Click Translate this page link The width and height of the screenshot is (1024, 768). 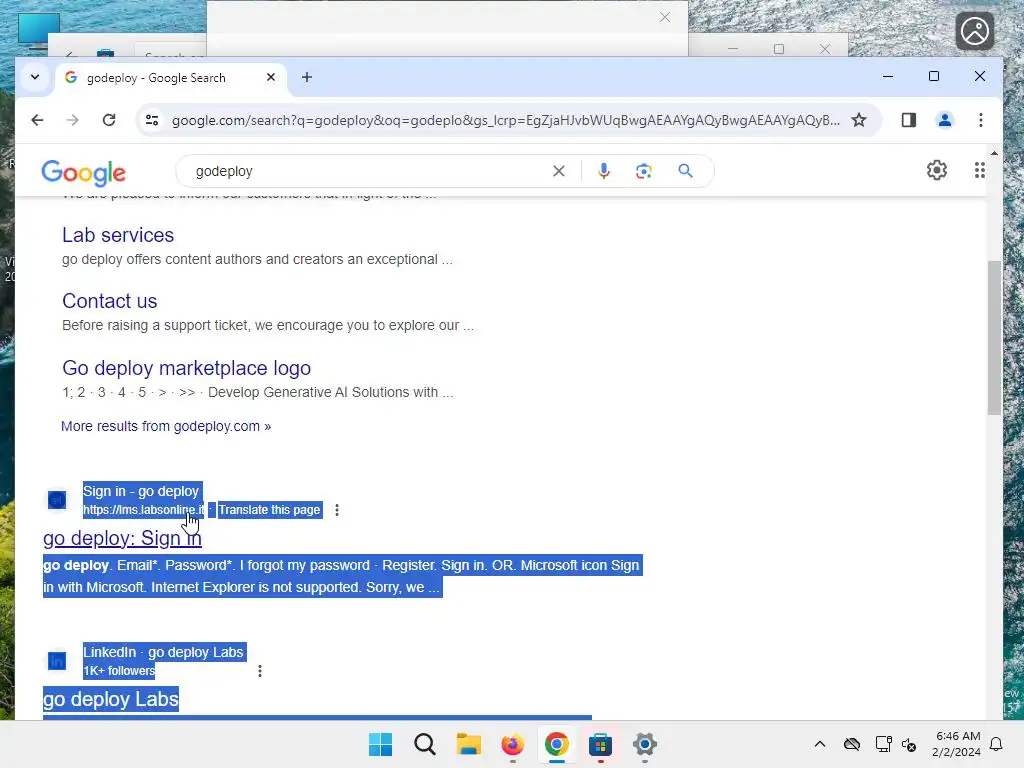pos(269,510)
